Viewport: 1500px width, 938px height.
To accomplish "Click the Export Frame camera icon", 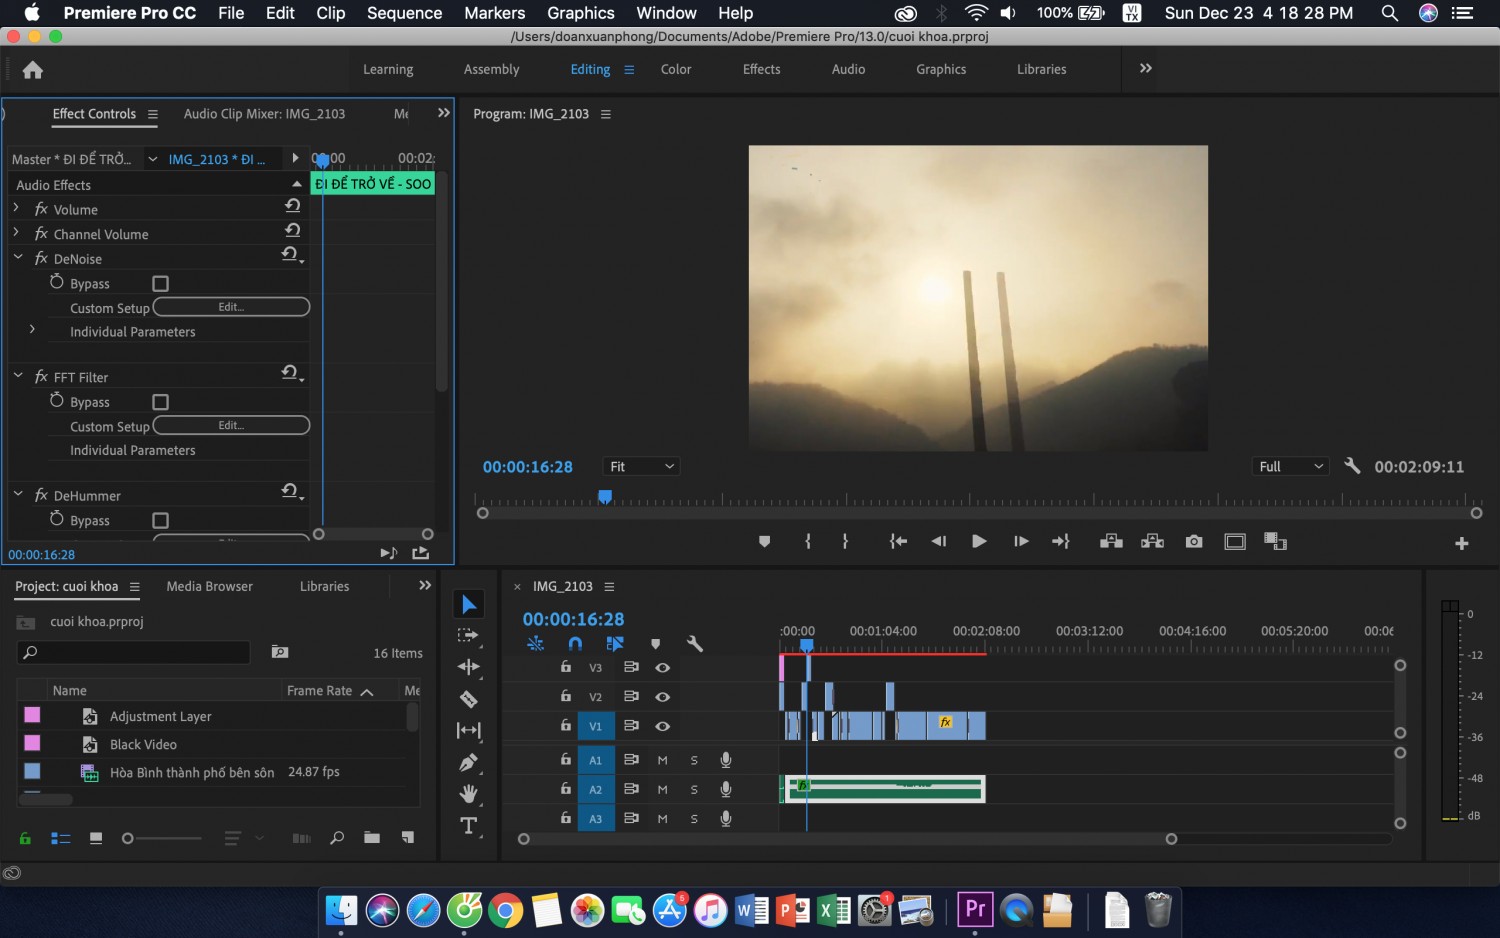I will [1194, 541].
